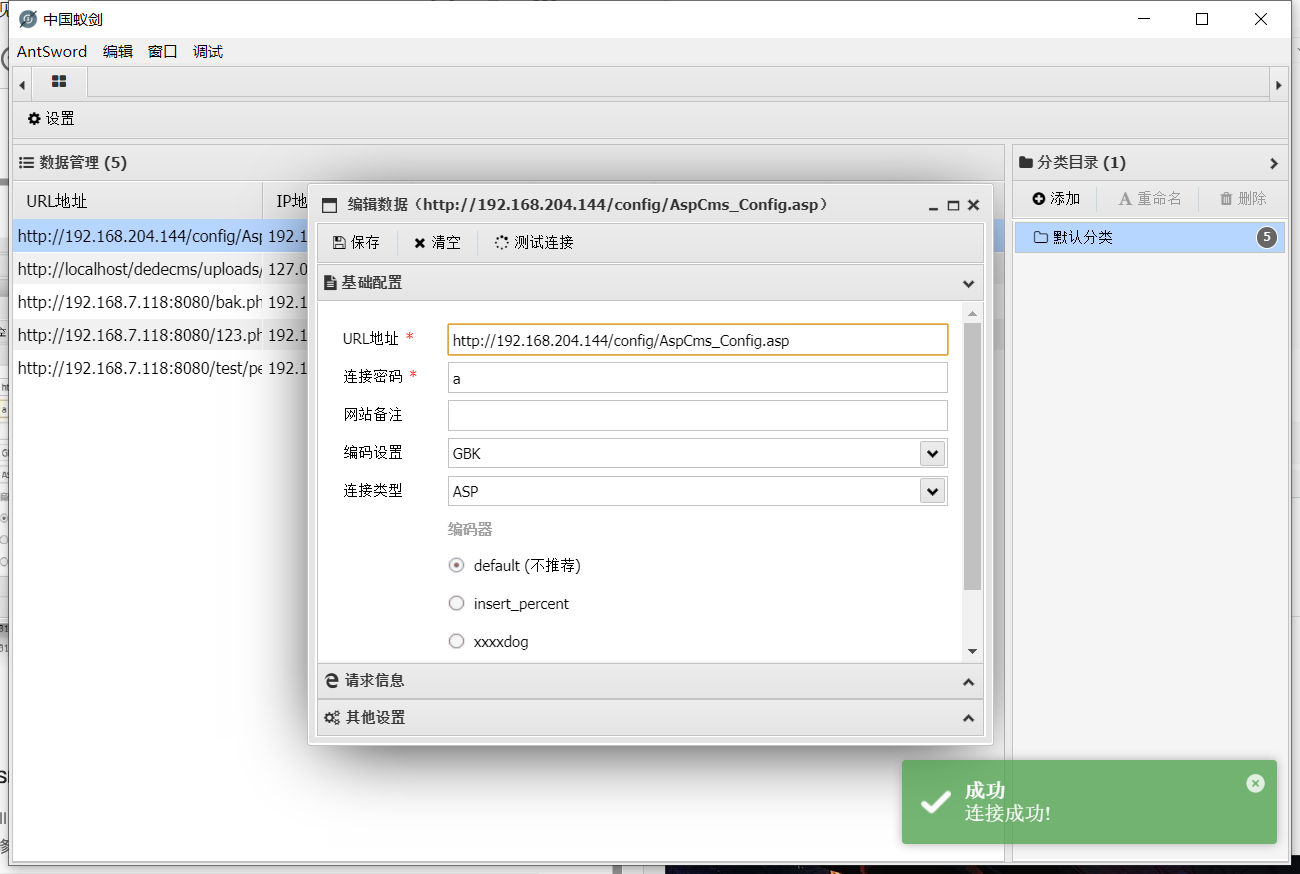Clear the form fields

click(x=437, y=243)
